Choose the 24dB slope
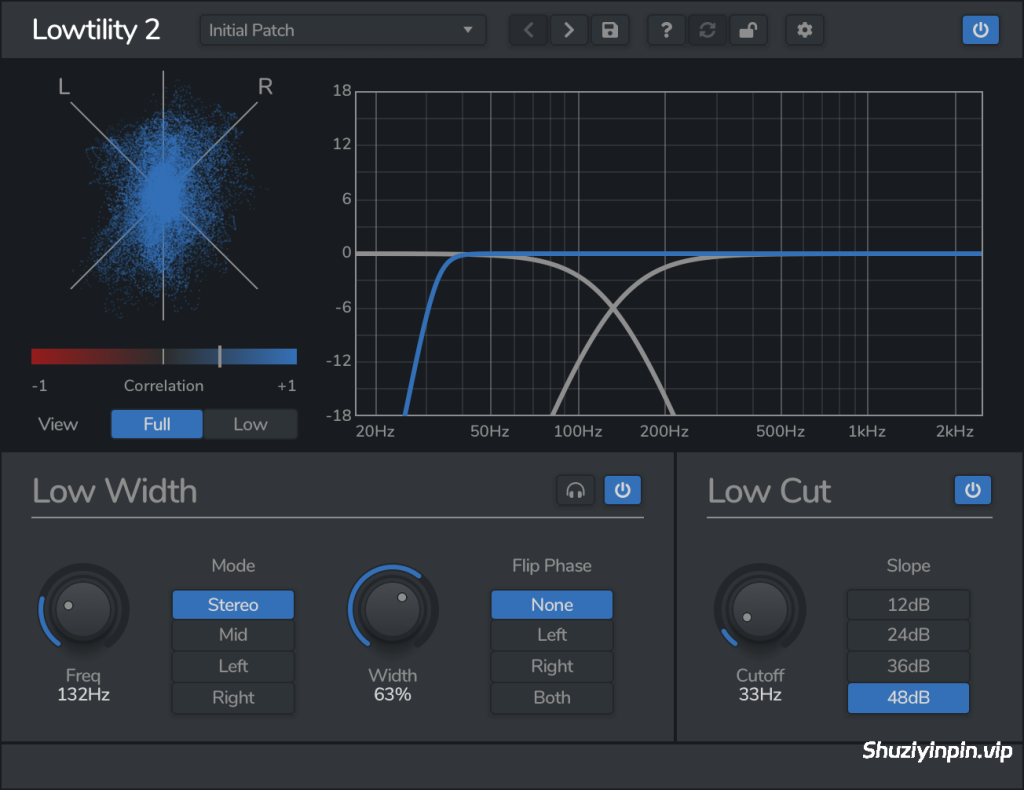This screenshot has width=1024, height=790. 908,635
